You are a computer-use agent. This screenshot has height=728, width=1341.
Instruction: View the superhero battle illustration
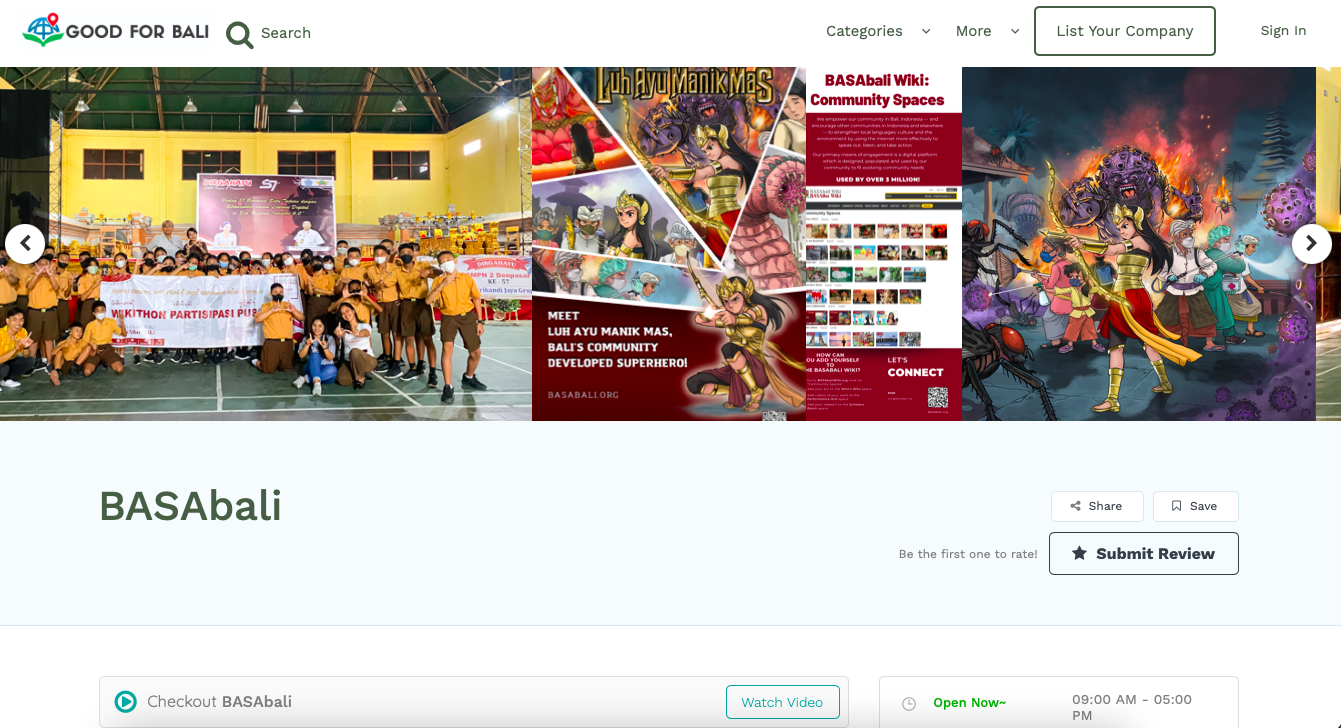(x=1139, y=243)
